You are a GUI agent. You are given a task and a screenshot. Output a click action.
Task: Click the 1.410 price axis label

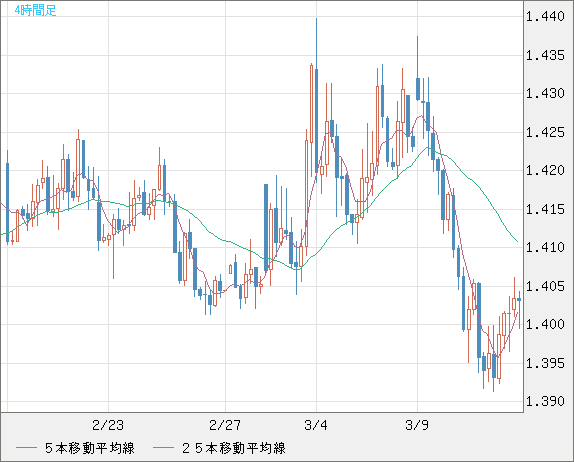coord(545,247)
